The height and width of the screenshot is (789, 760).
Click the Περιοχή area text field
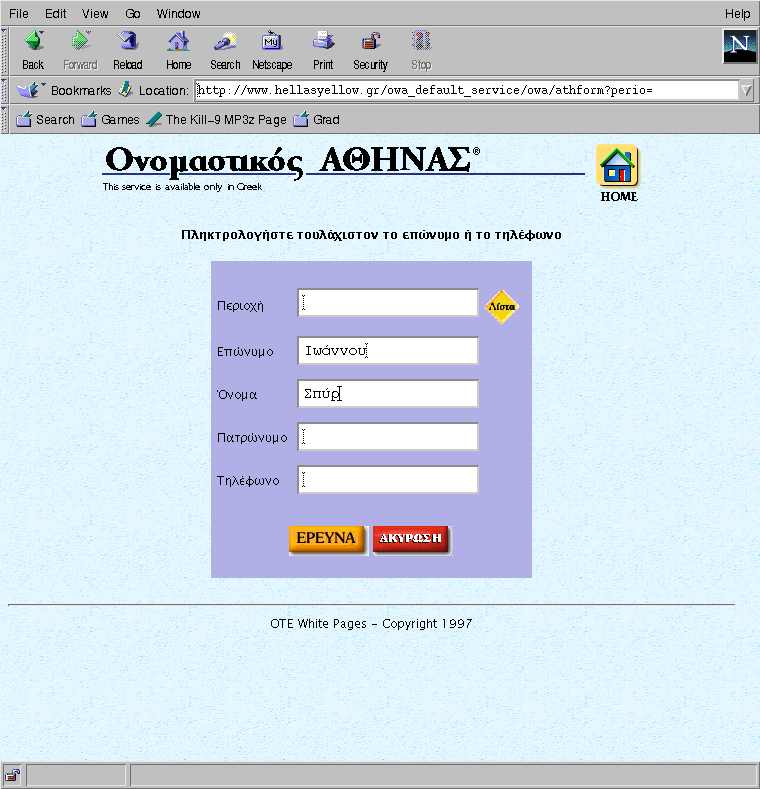(x=388, y=302)
